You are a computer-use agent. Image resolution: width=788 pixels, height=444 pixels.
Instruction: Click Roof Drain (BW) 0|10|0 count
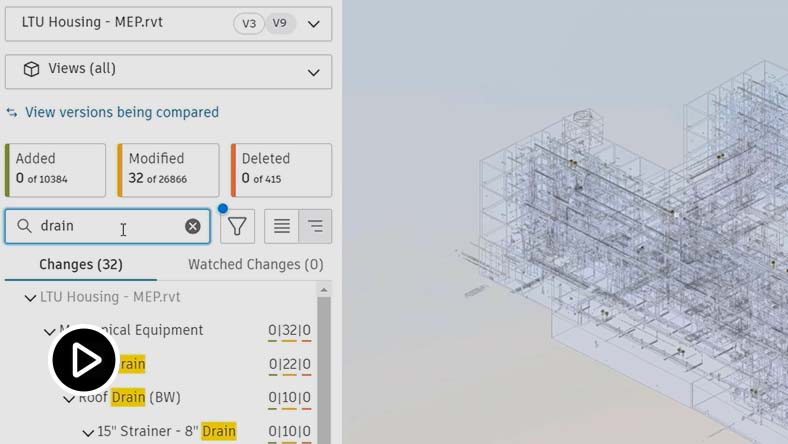click(x=289, y=398)
